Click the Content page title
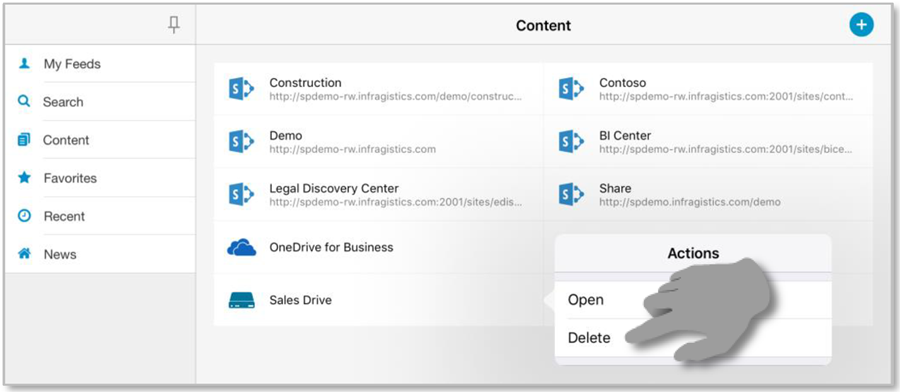Screen dimensions: 900x392 pos(544,25)
